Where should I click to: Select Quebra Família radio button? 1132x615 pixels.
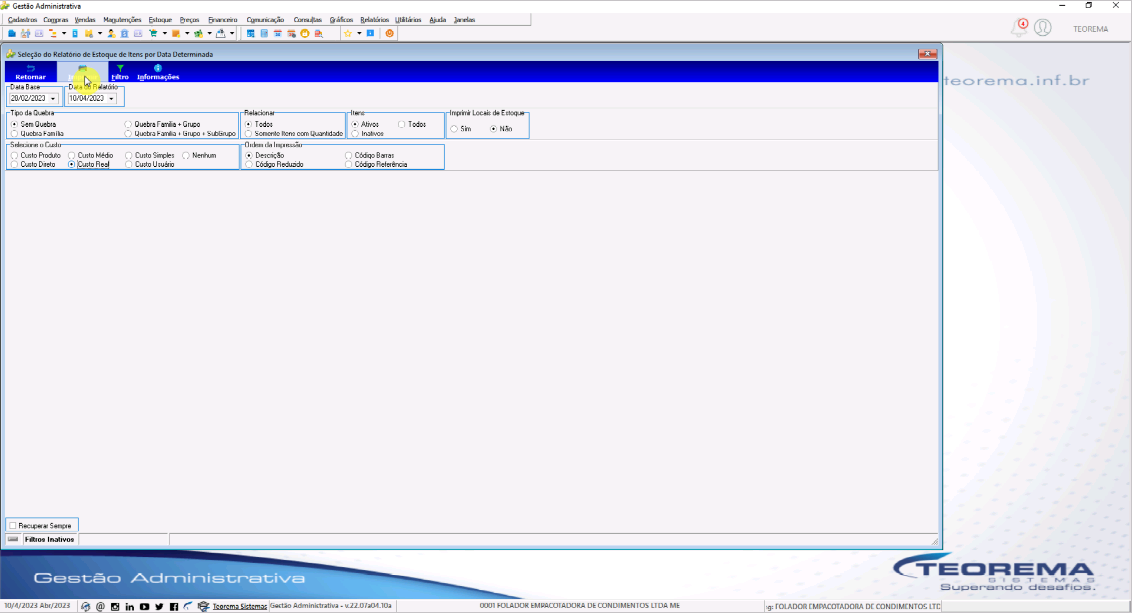pyautogui.click(x=14, y=134)
